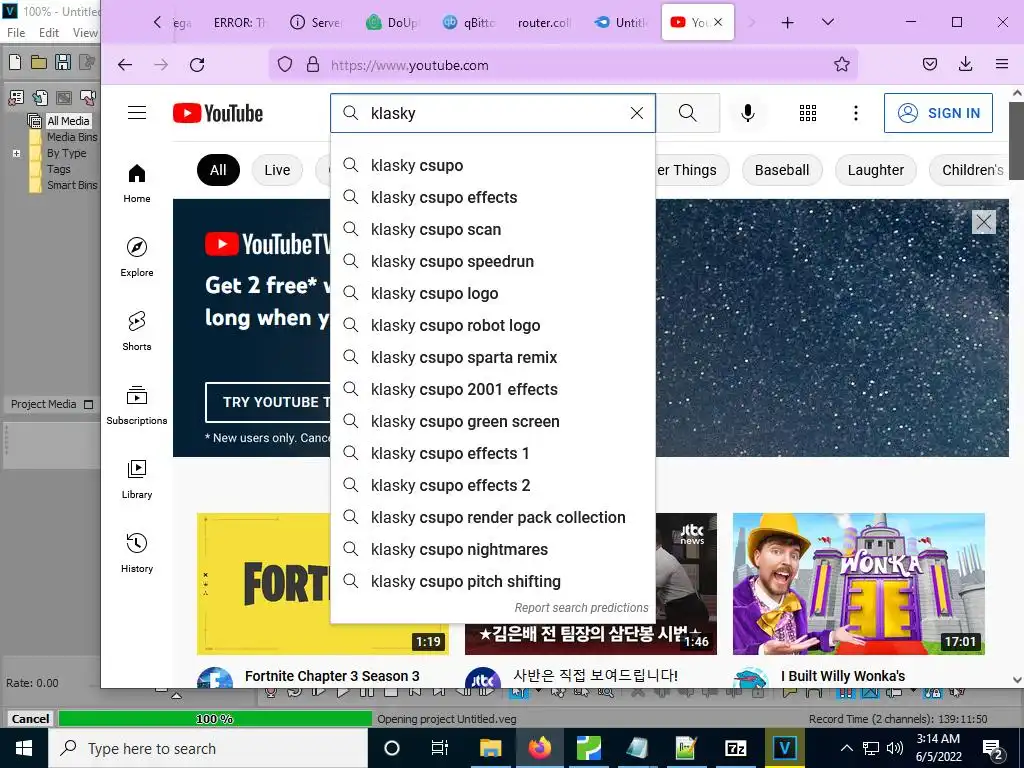Switch to the qBittorrent tab
Image resolution: width=1024 pixels, height=768 pixels.
pyautogui.click(x=469, y=22)
